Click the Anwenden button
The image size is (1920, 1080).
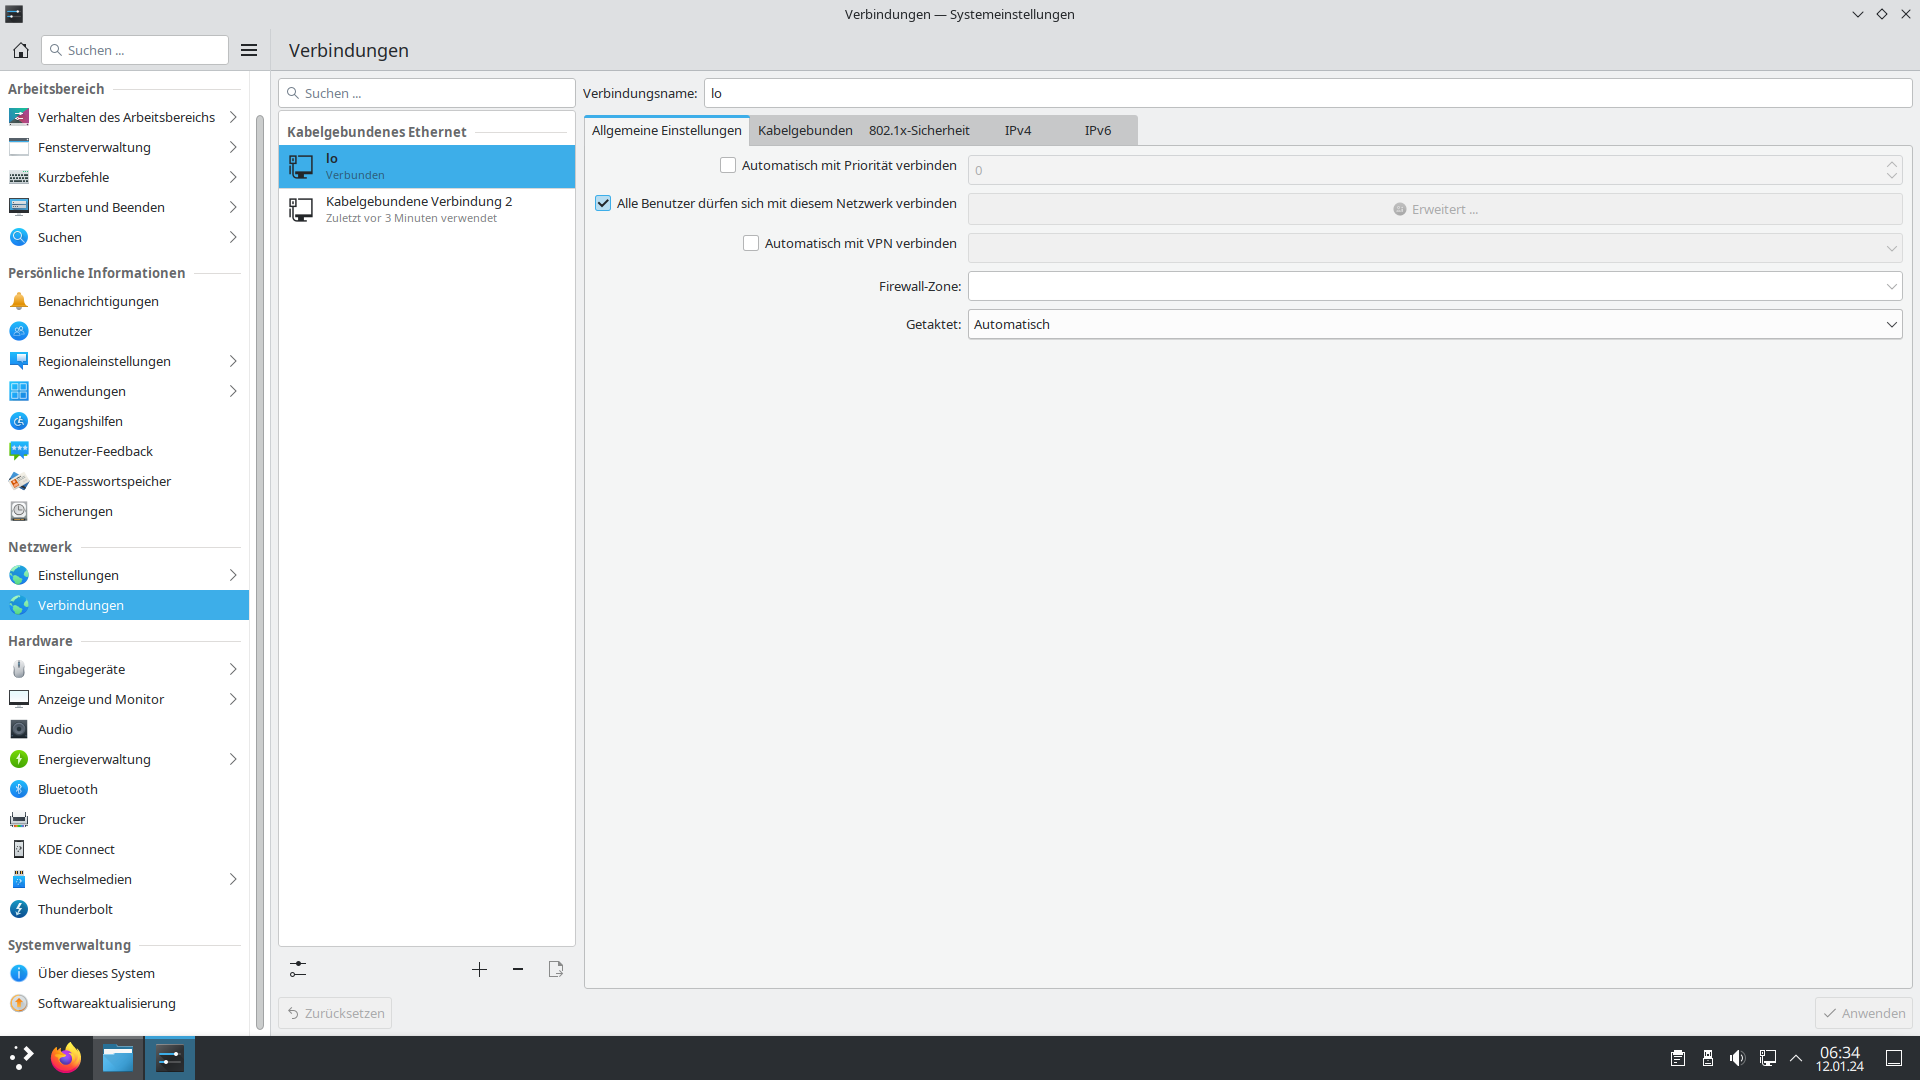click(x=1863, y=1013)
